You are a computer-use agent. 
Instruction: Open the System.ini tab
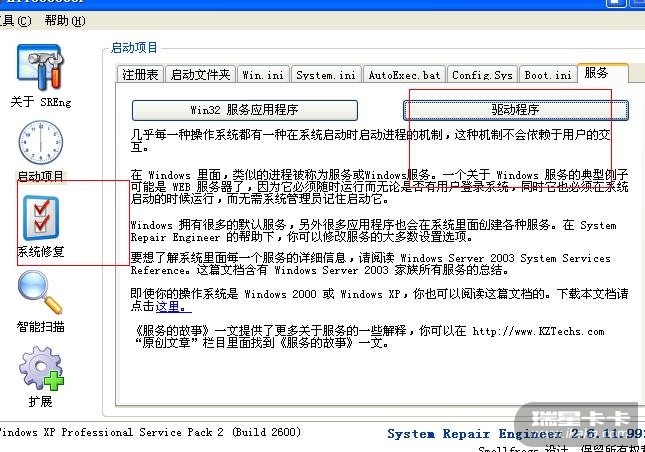click(326, 75)
